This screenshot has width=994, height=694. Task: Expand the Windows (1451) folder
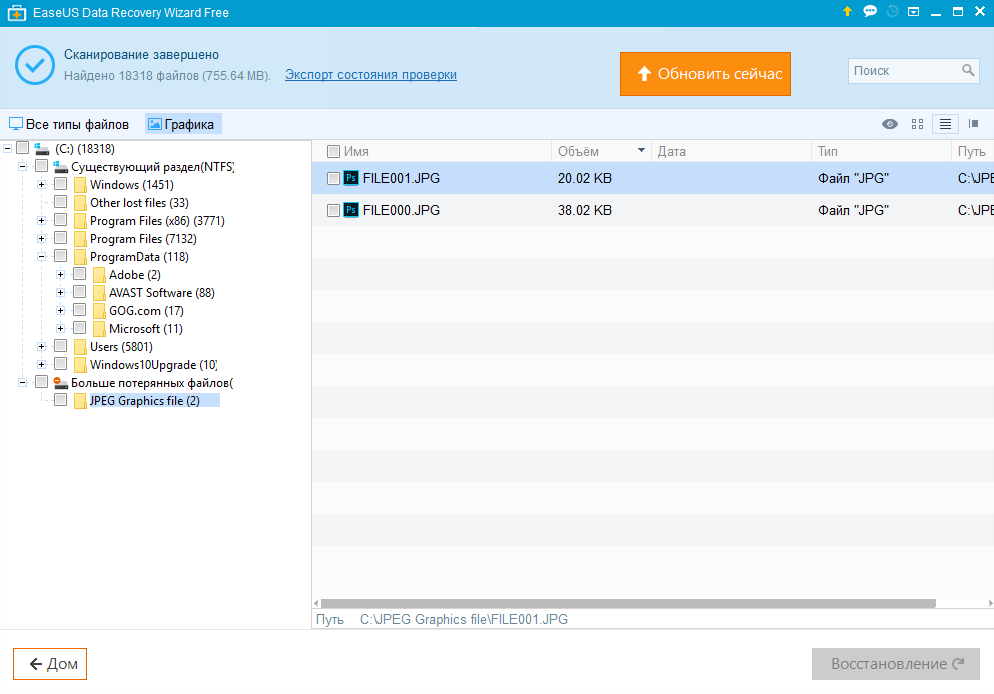42,184
